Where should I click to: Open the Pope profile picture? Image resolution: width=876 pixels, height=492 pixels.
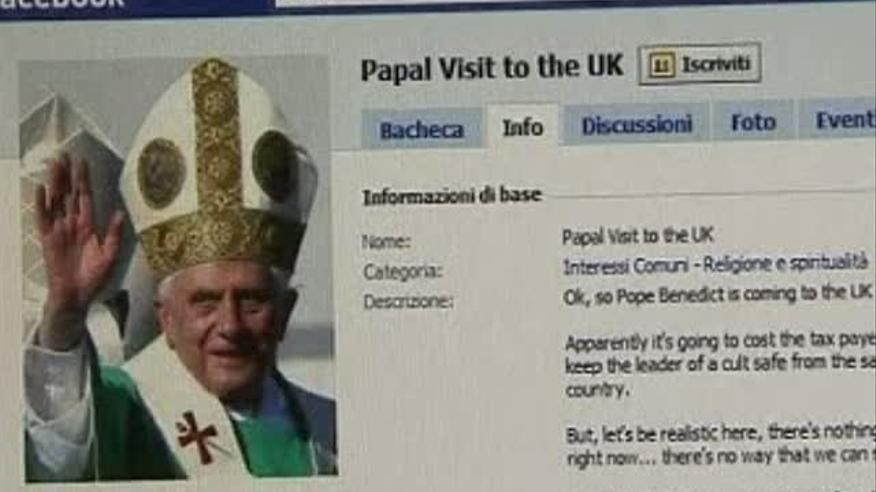[179, 268]
